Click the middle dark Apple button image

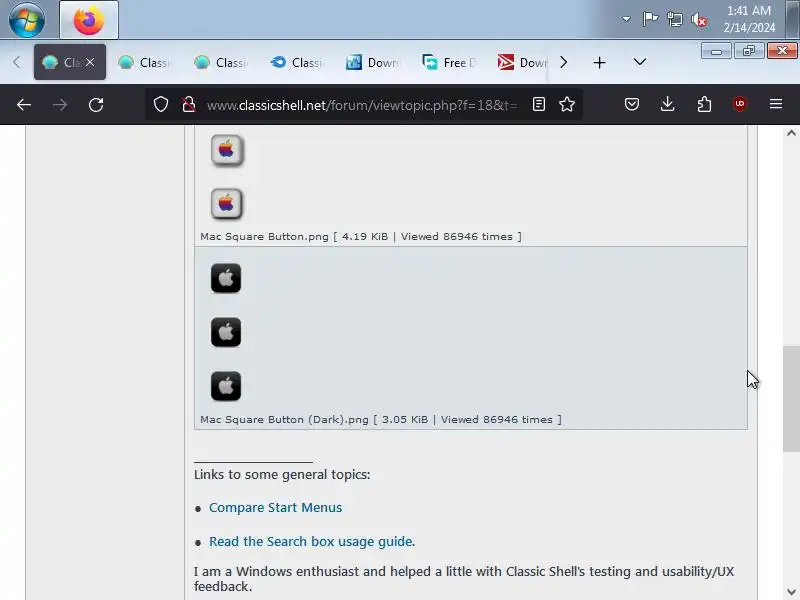[x=226, y=332]
